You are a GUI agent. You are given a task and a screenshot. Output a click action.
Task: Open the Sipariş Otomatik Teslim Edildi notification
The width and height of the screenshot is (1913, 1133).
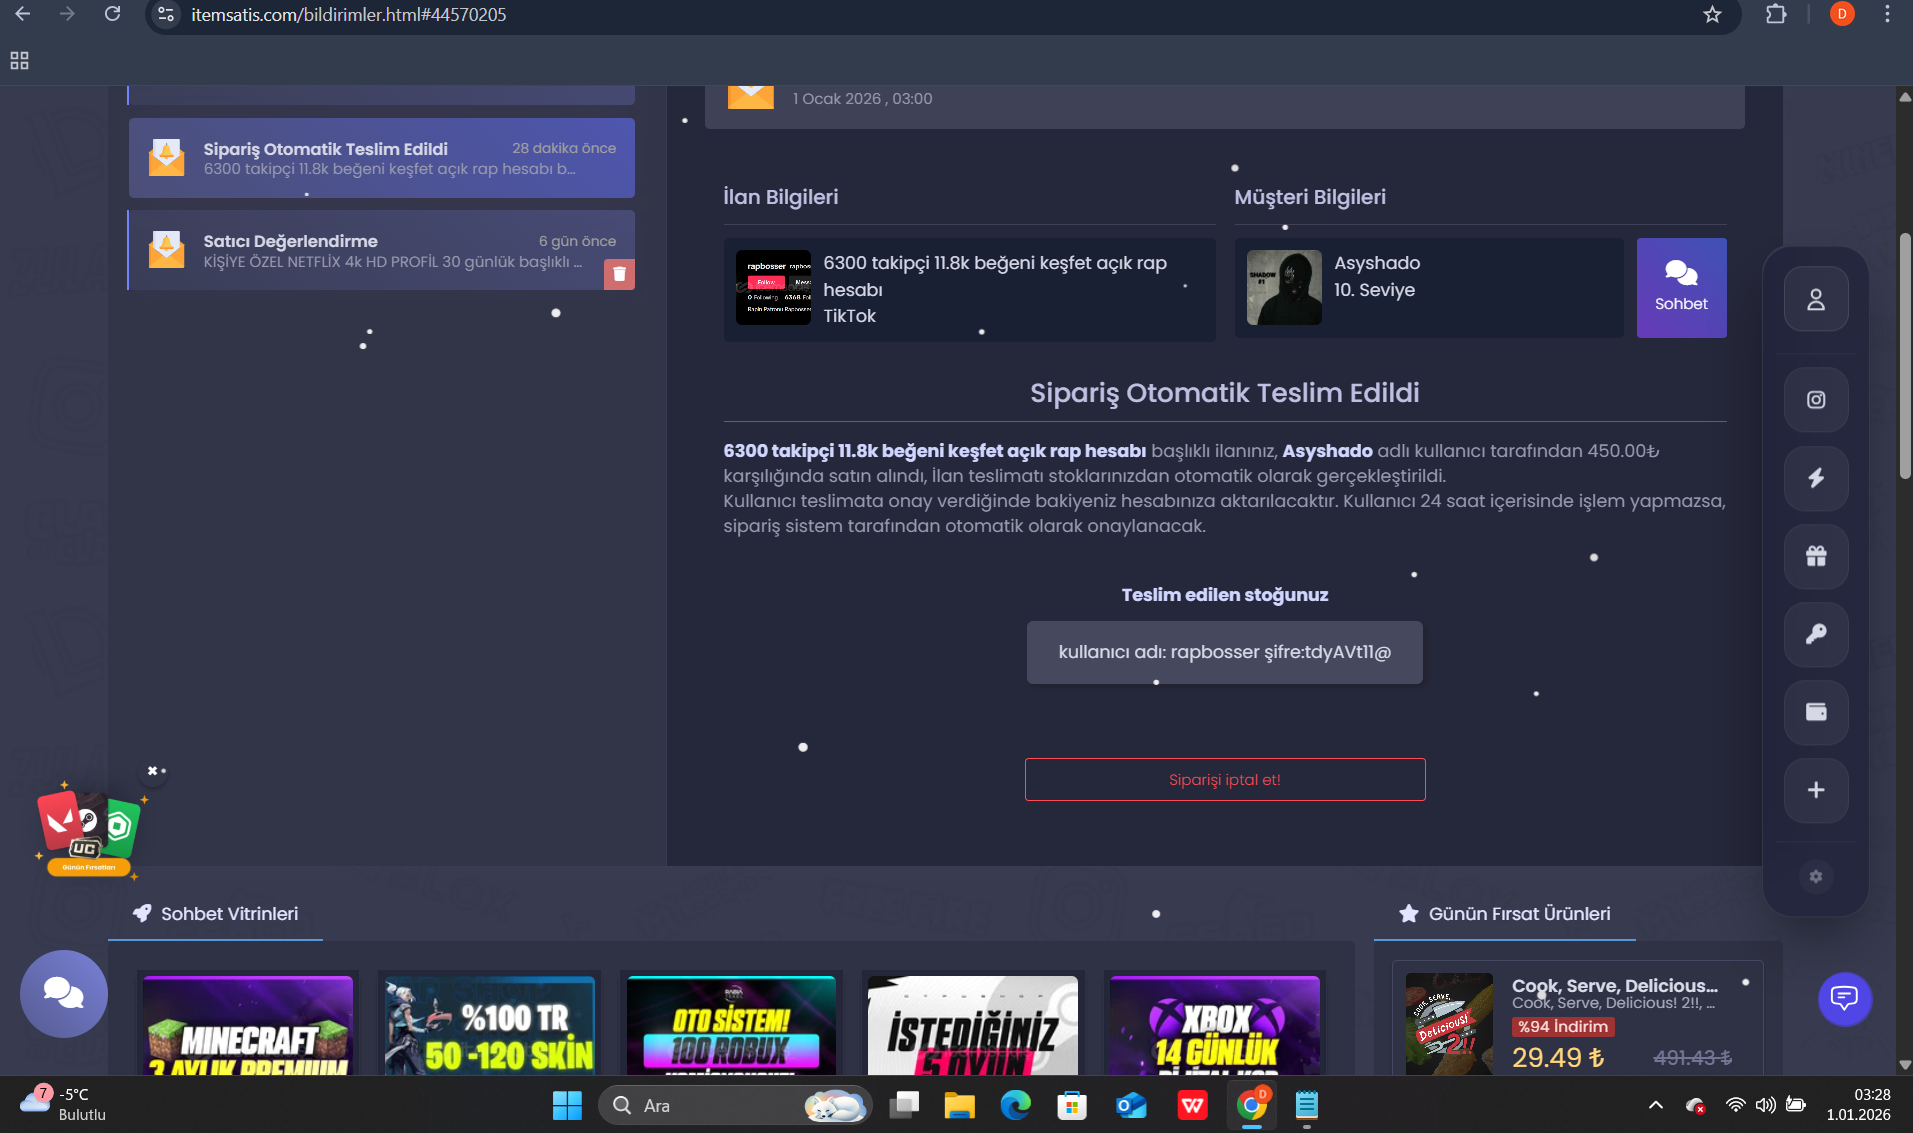[x=381, y=158]
